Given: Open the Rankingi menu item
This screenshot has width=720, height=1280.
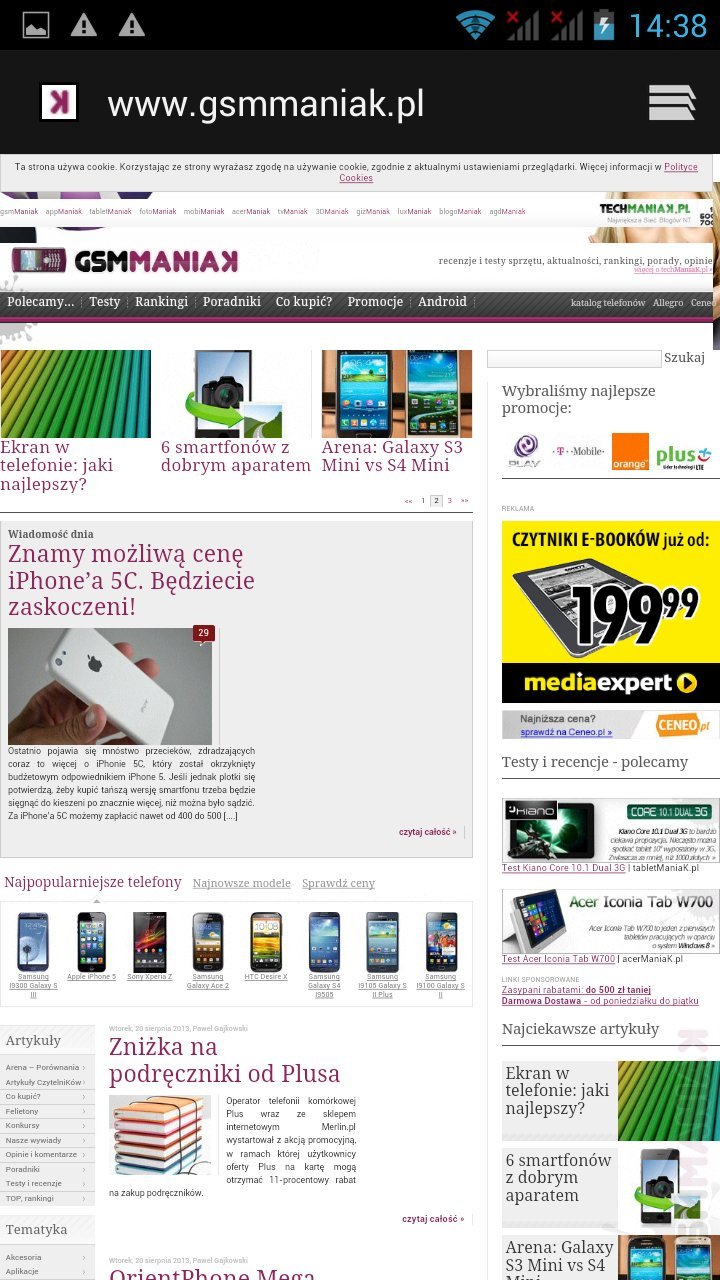Looking at the screenshot, I should pos(161,302).
